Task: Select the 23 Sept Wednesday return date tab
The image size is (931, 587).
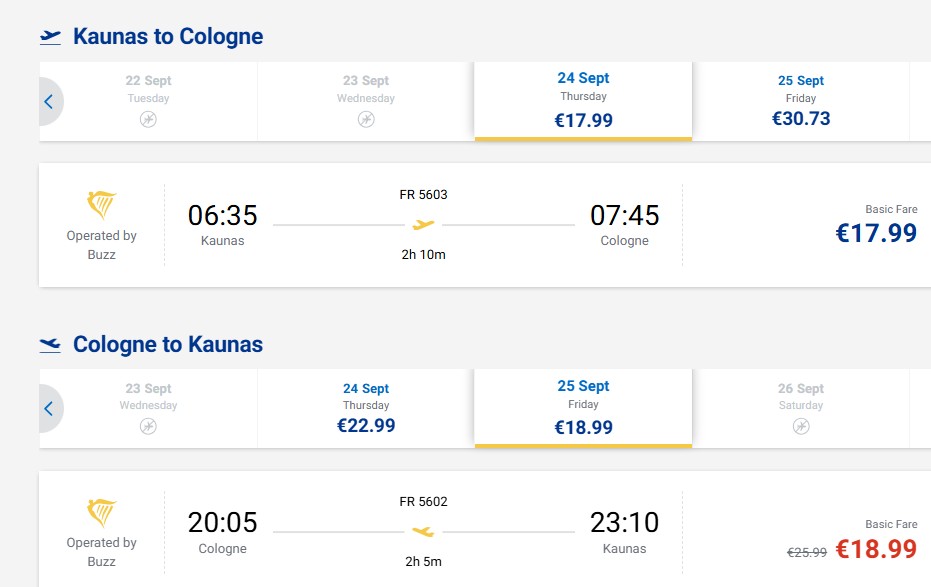Action: [148, 408]
